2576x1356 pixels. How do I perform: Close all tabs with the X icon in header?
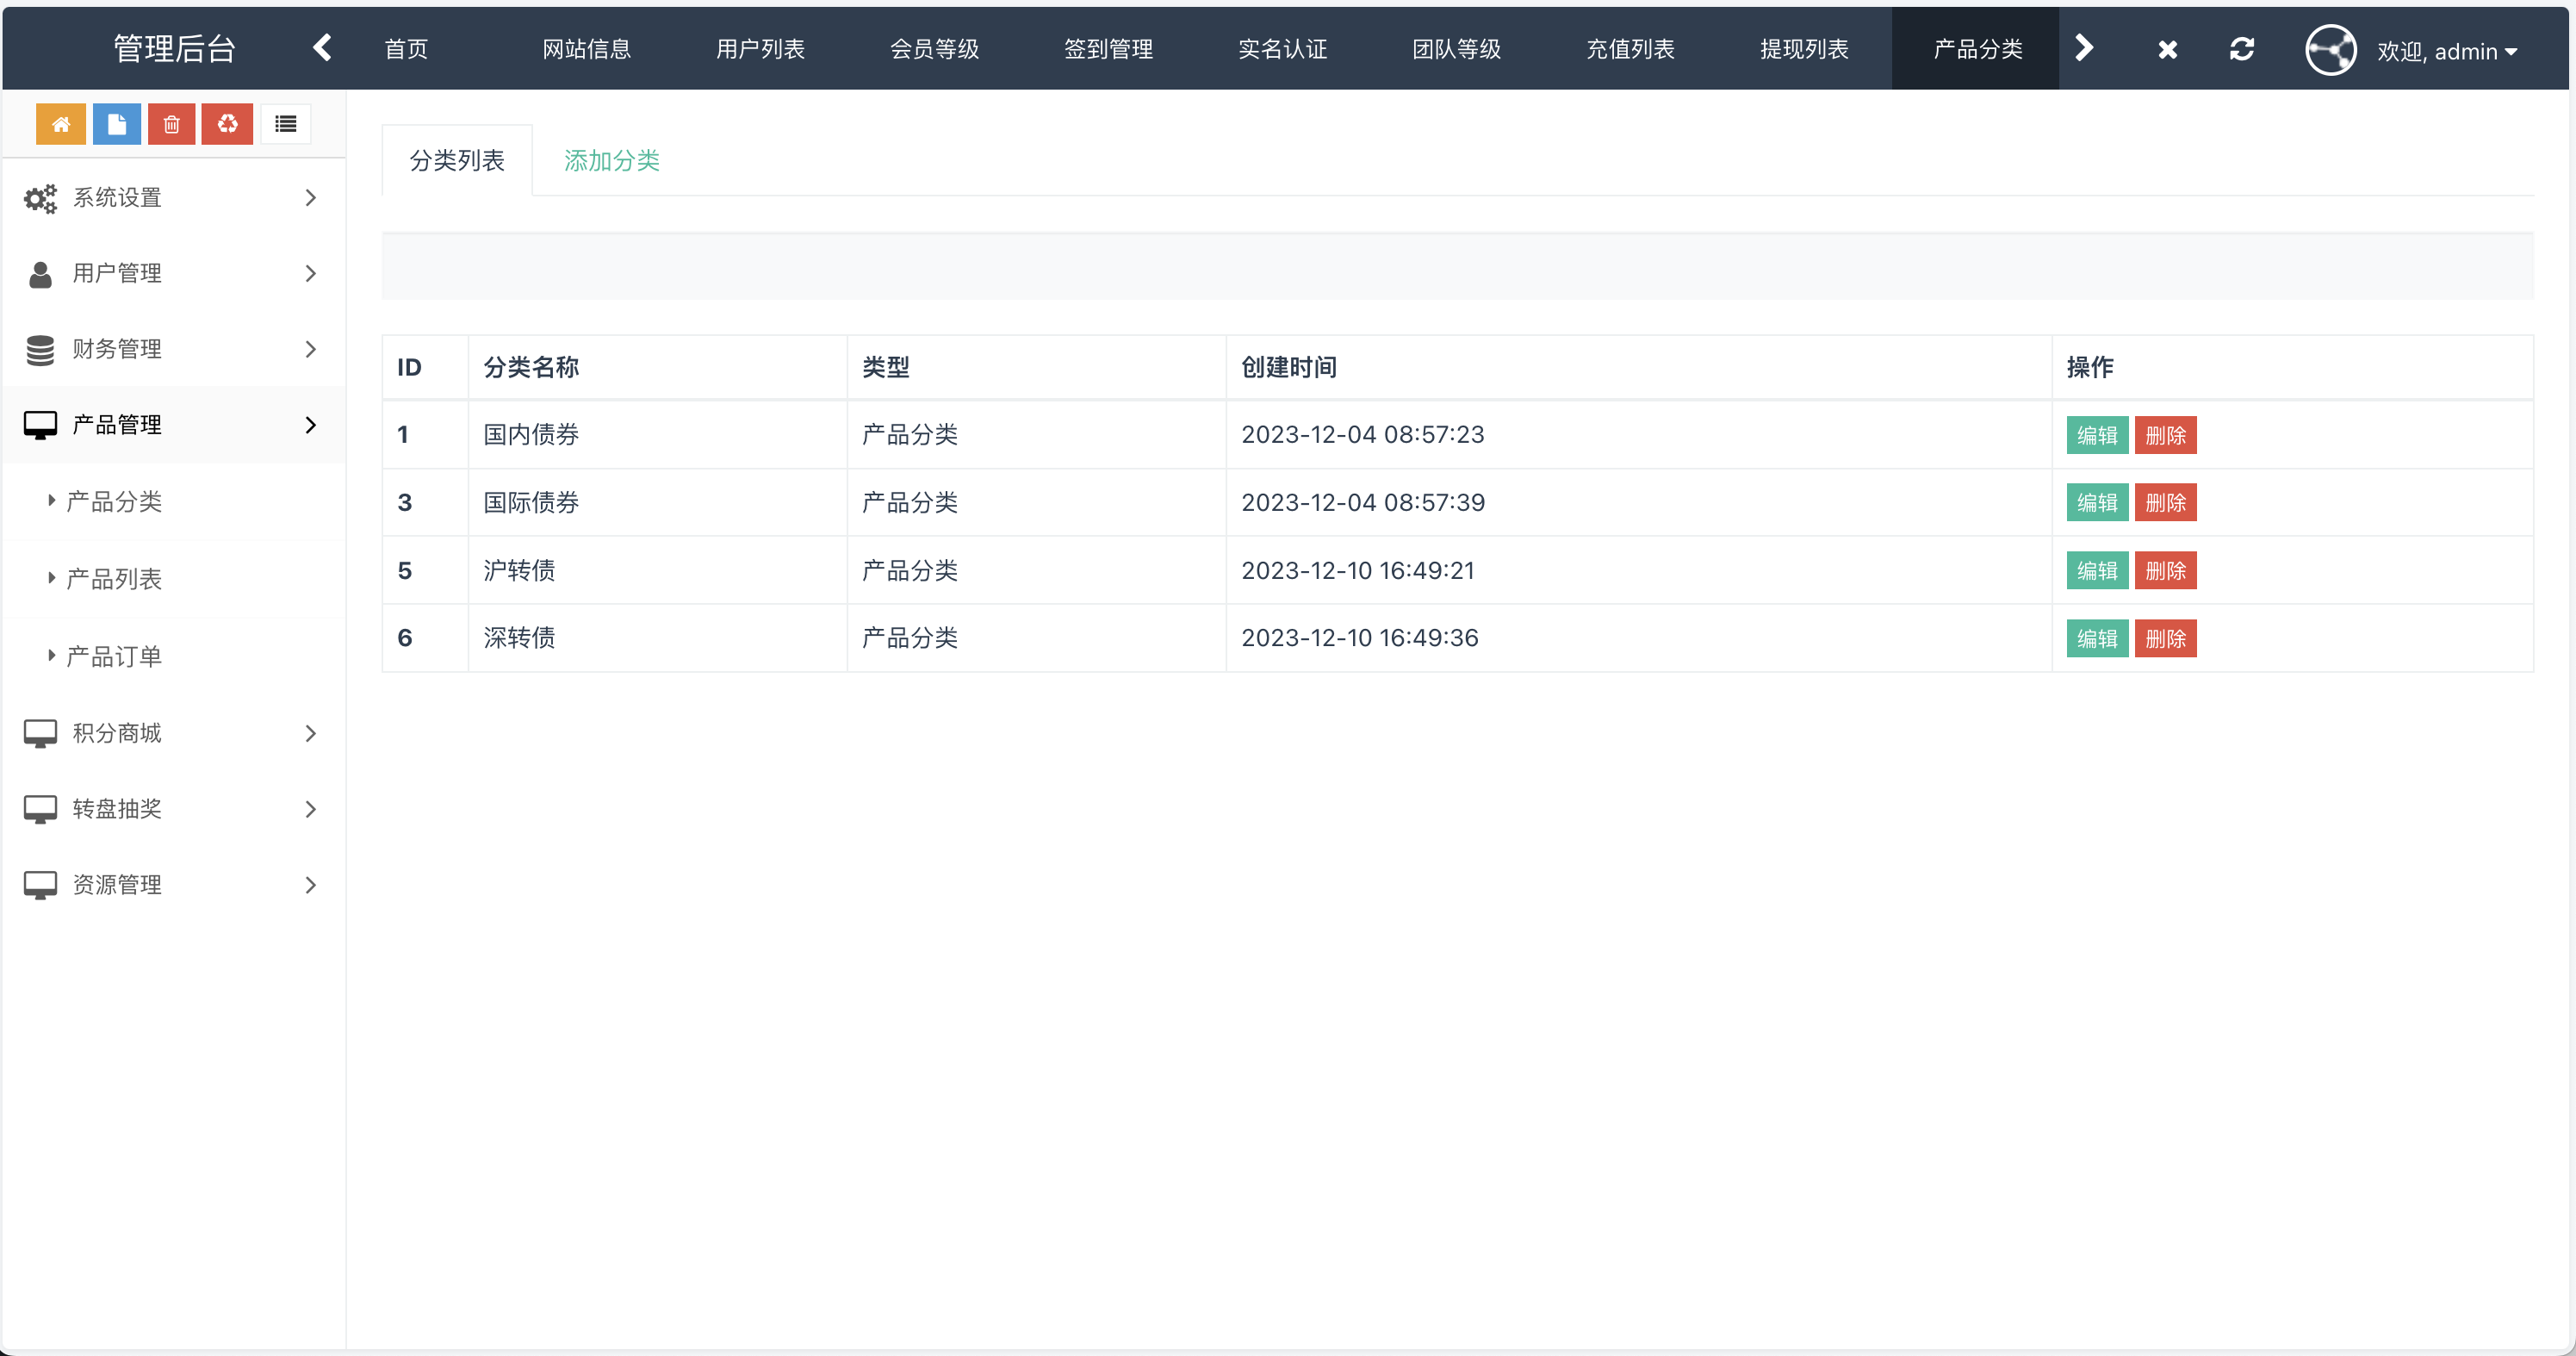click(x=2167, y=48)
